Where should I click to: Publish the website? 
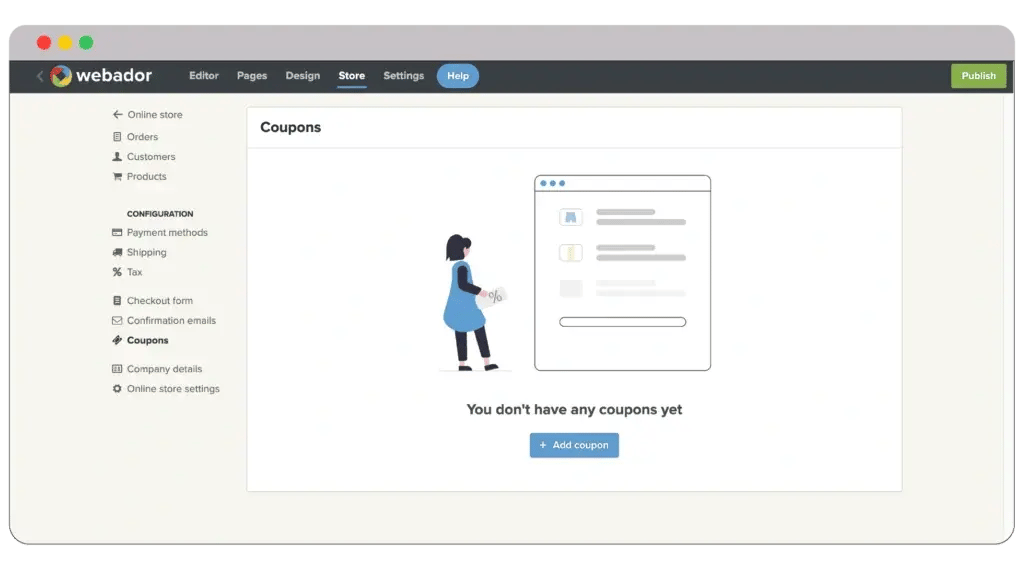(x=978, y=76)
